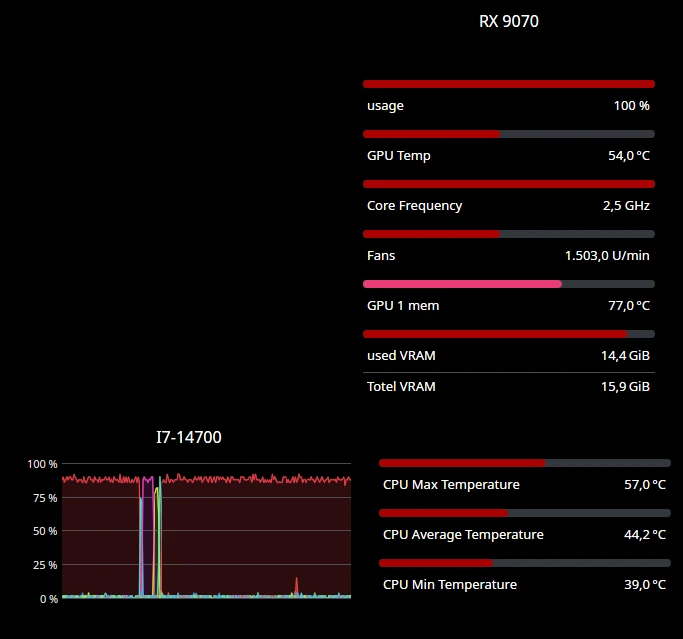The image size is (683, 639).
Task: Click the 15,9 GiB value
Action: (625, 386)
